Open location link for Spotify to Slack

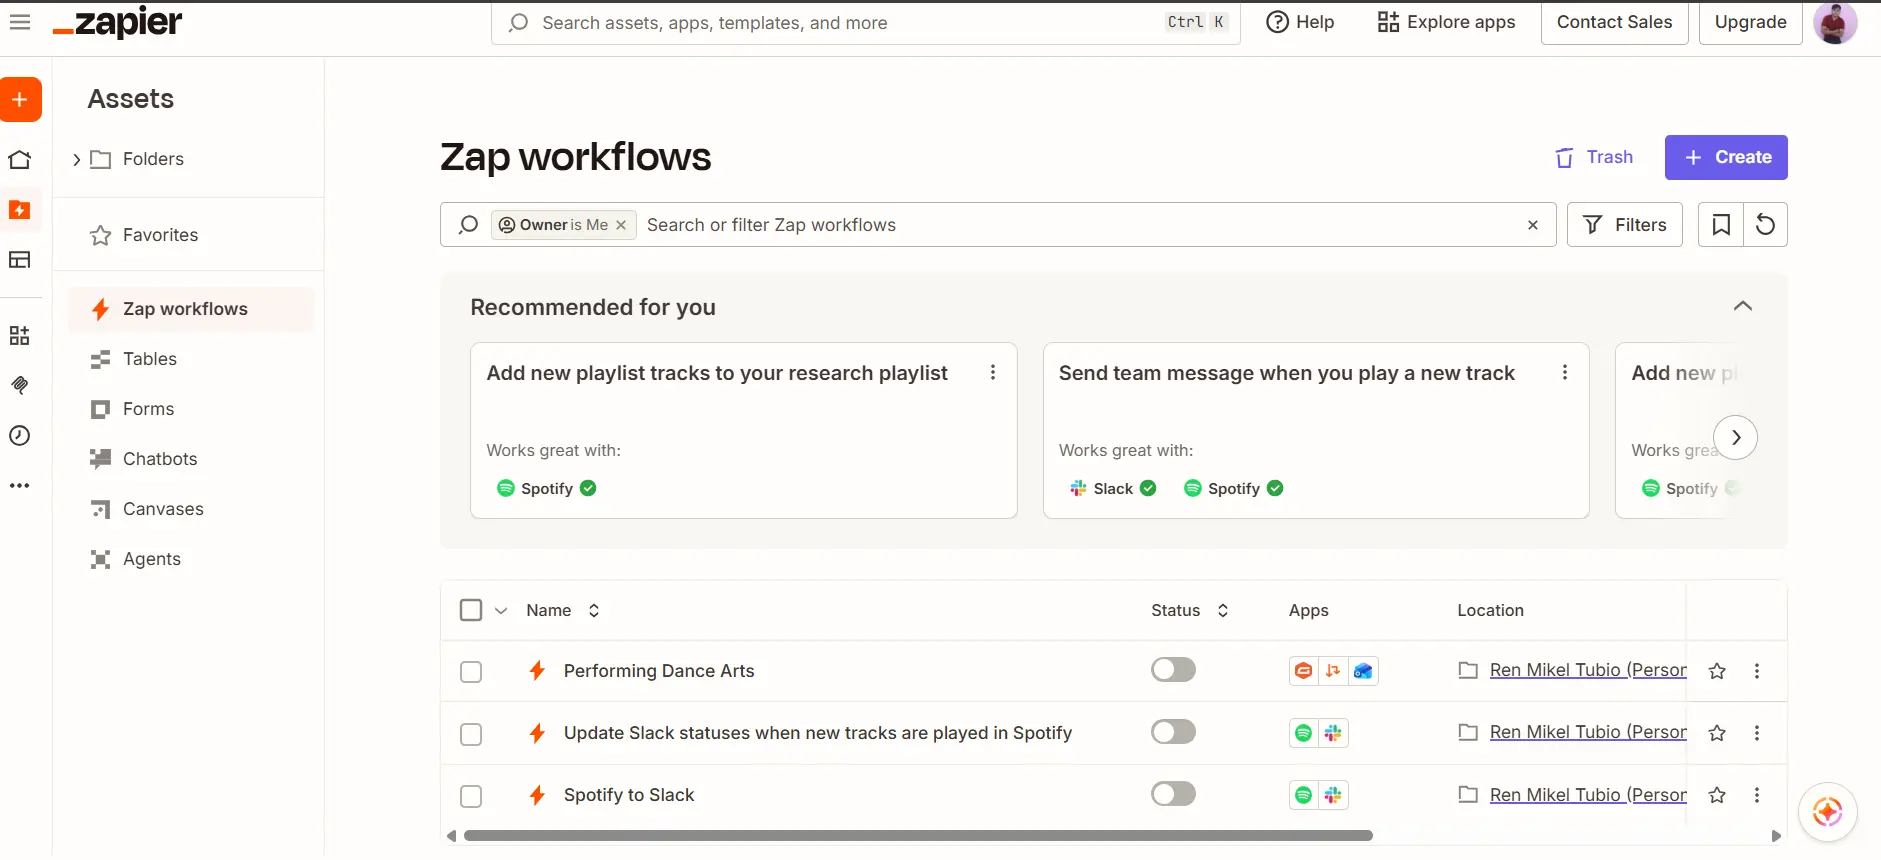point(1588,794)
